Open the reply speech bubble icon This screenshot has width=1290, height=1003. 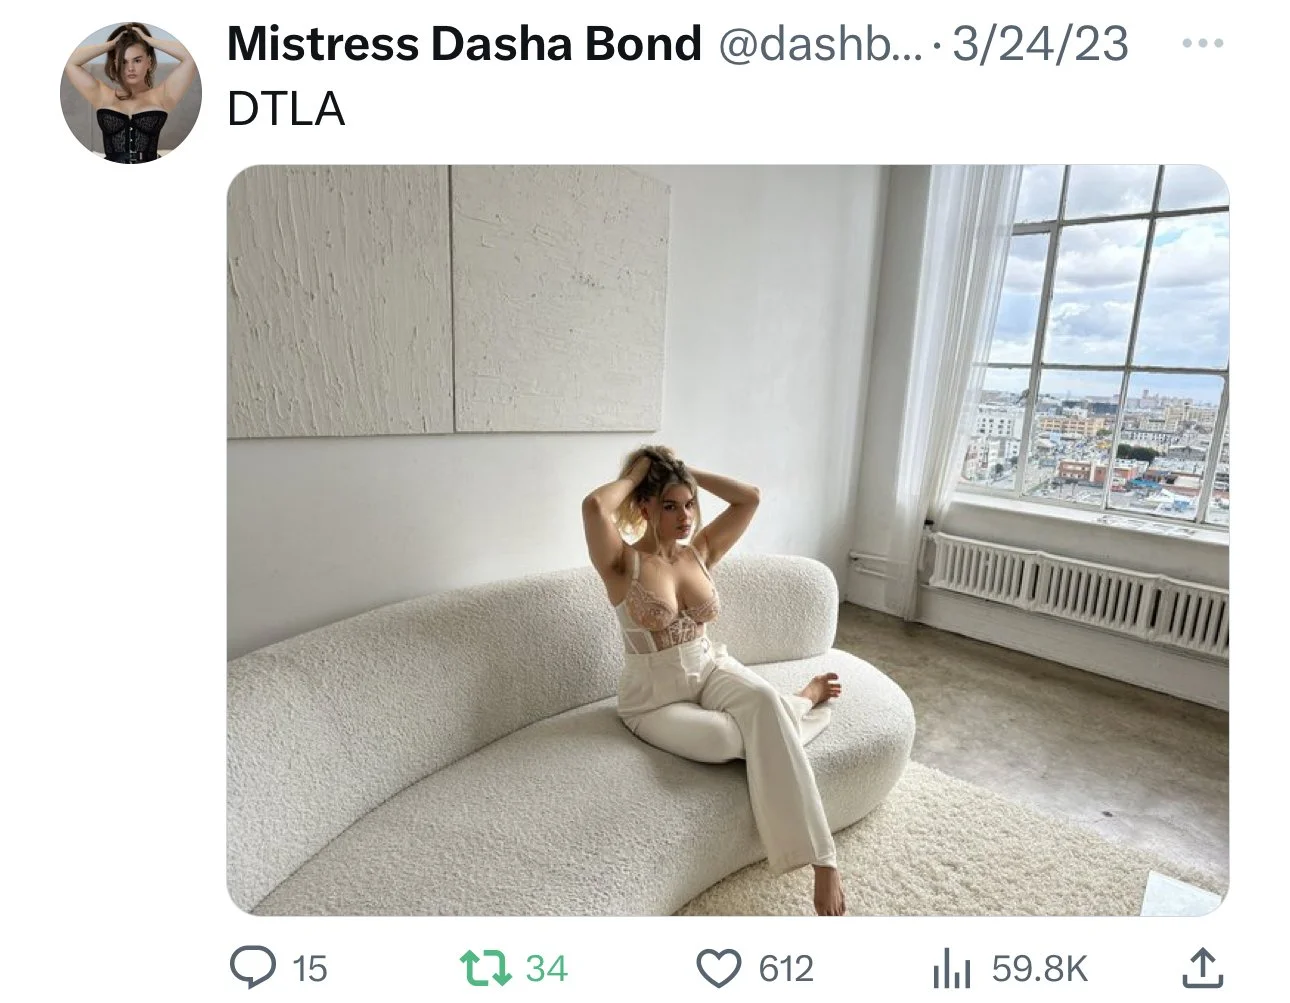[252, 968]
